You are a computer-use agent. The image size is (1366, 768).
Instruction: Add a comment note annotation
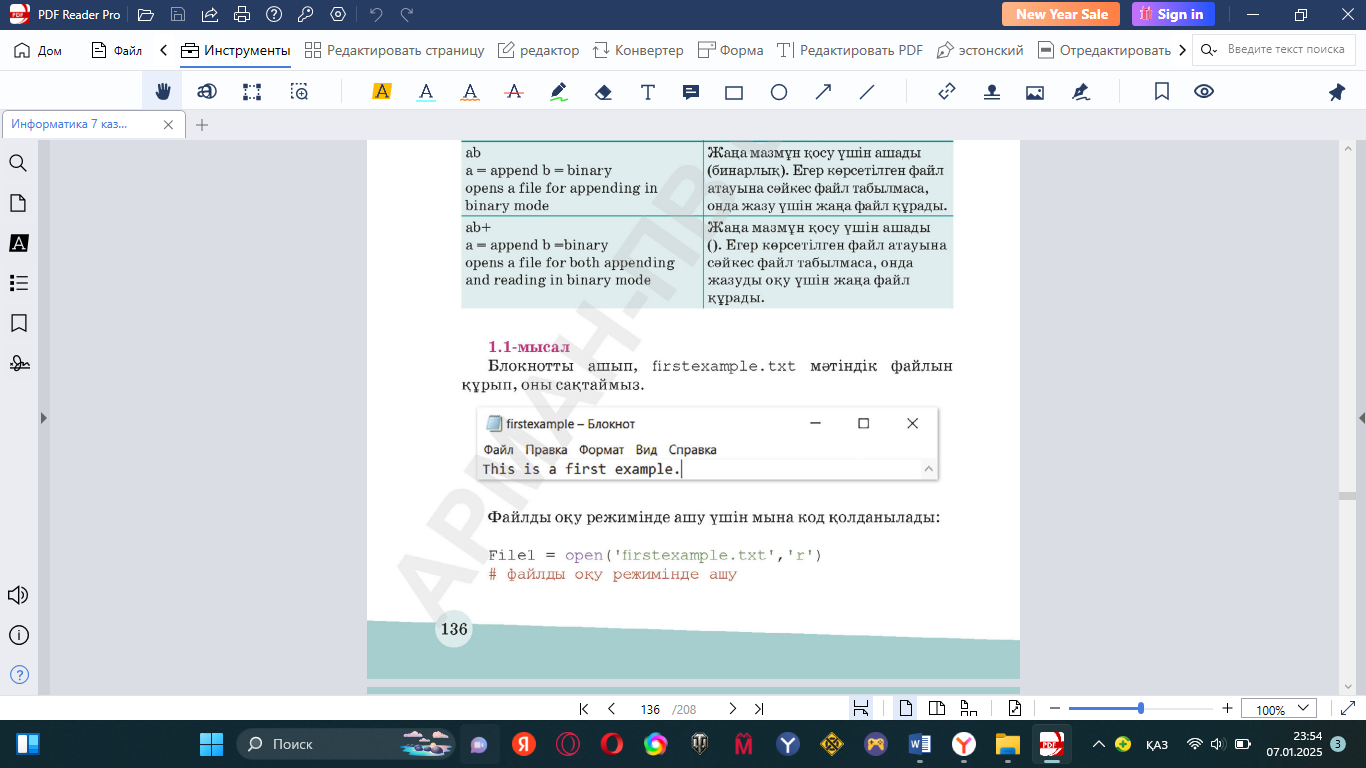tap(690, 92)
